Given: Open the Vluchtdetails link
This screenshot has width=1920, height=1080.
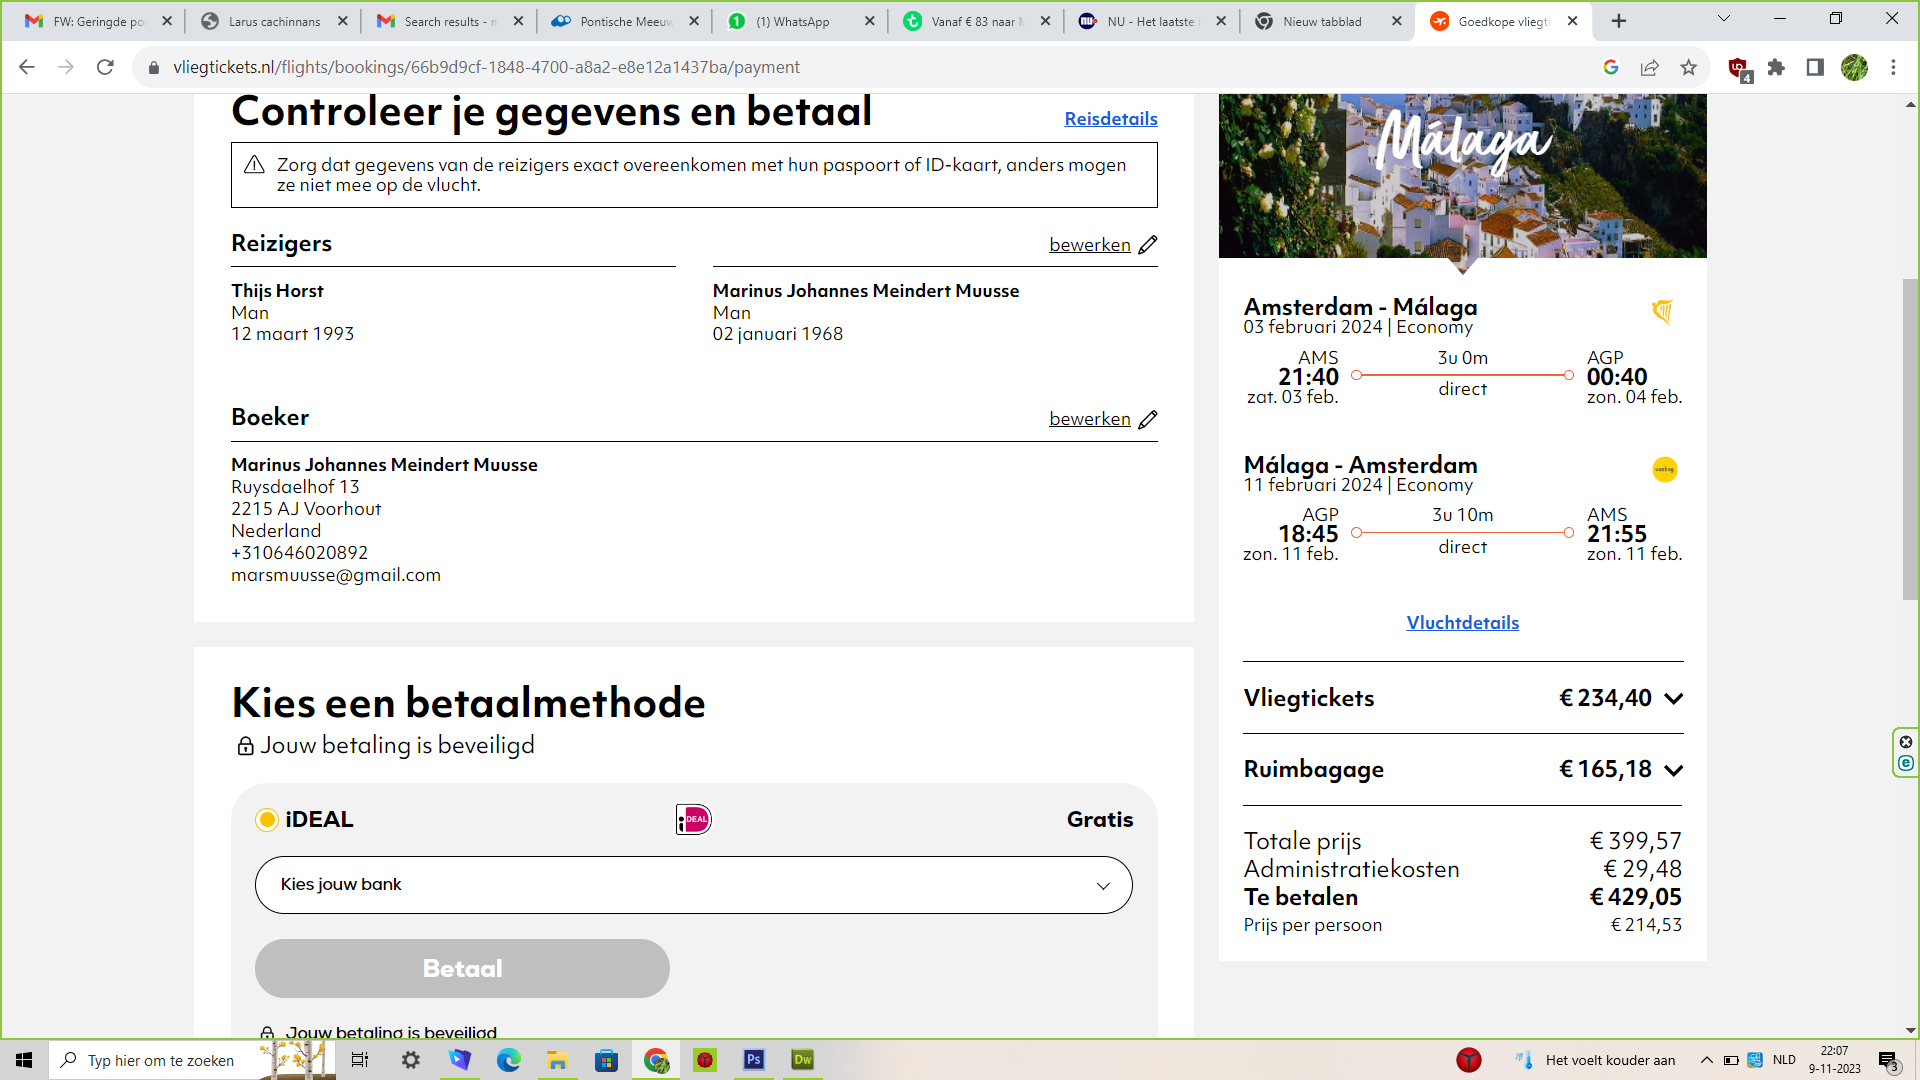Looking at the screenshot, I should click(1462, 623).
